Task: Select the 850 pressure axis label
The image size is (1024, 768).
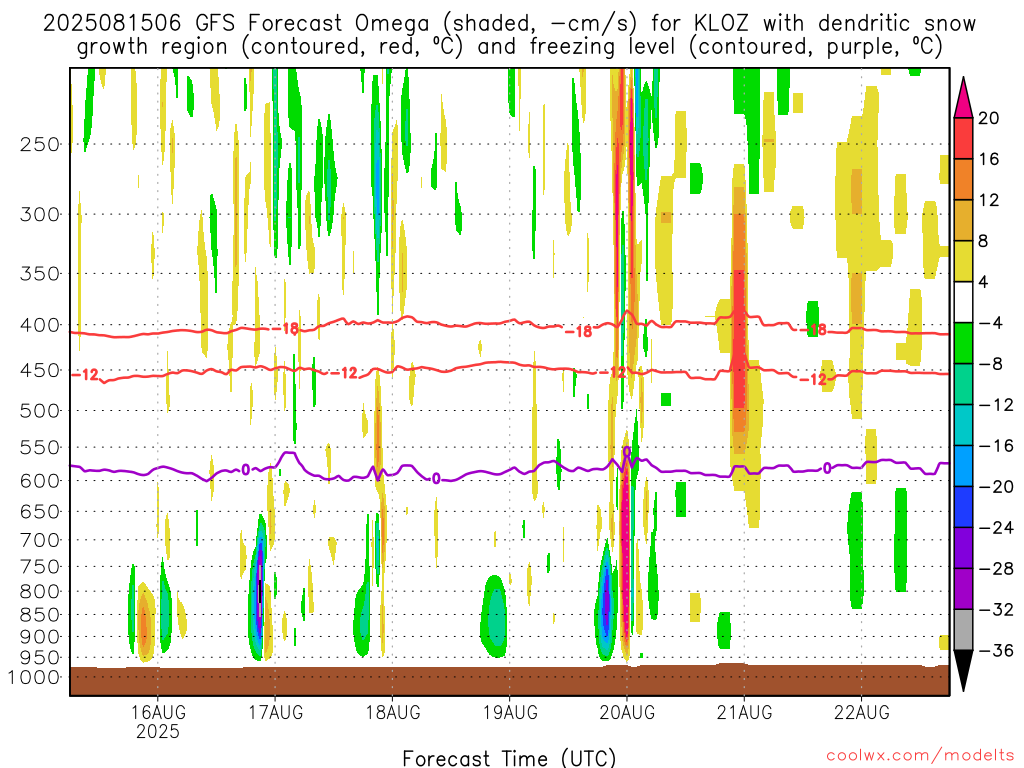Action: point(39,615)
